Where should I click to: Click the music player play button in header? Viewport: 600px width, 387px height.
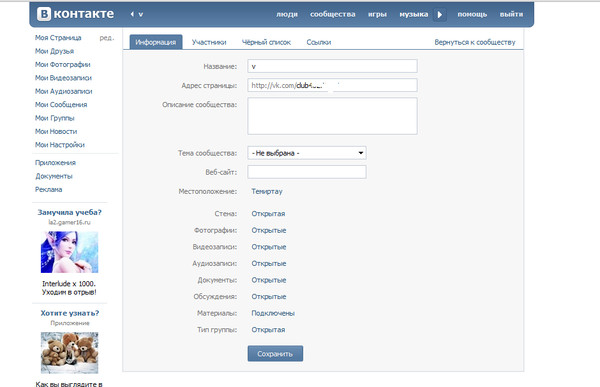click(440, 15)
